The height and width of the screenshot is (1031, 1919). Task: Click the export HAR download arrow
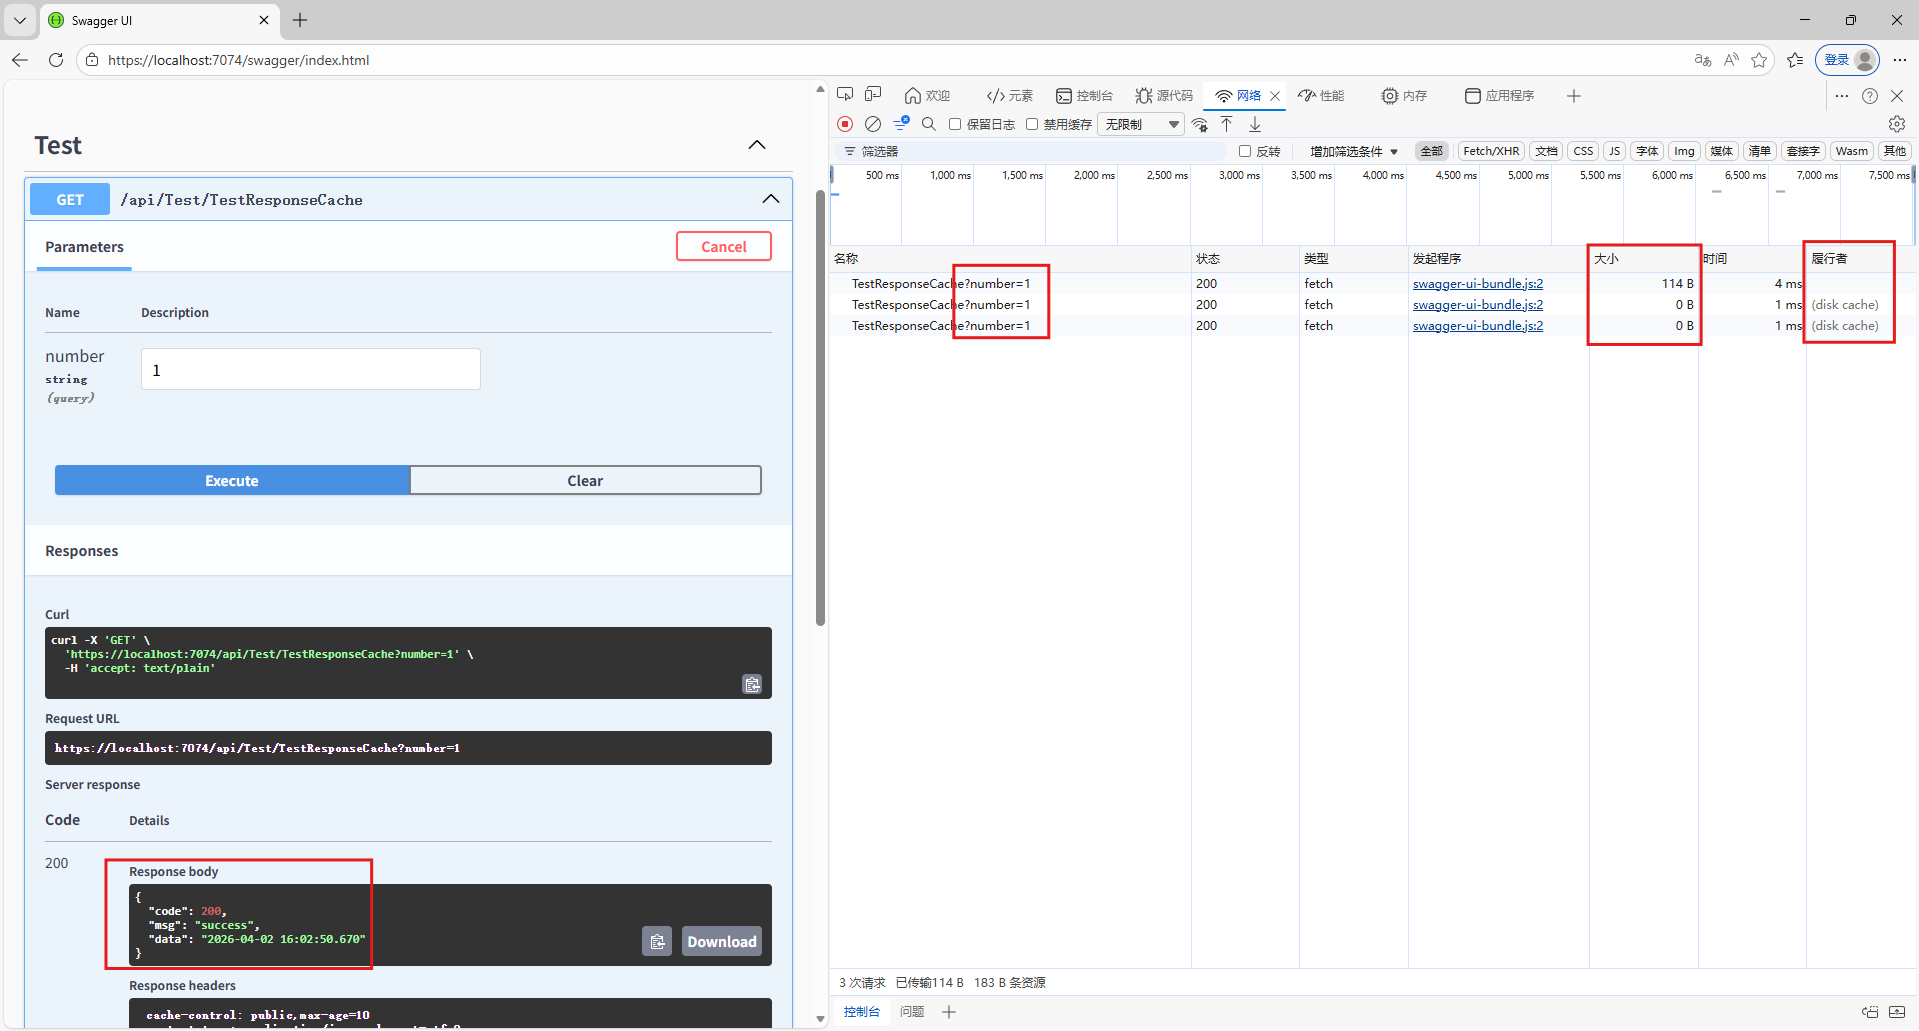1255,124
